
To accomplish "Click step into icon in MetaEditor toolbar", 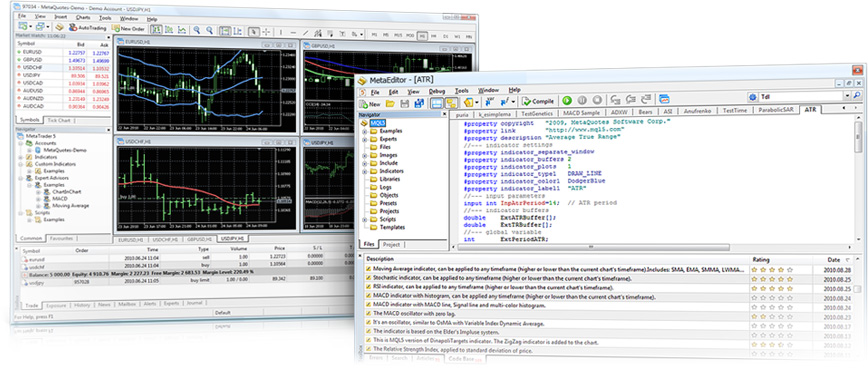I will [615, 100].
